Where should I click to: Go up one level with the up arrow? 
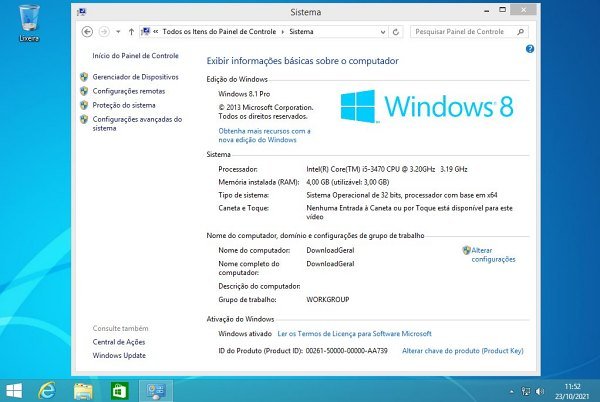tap(131, 32)
